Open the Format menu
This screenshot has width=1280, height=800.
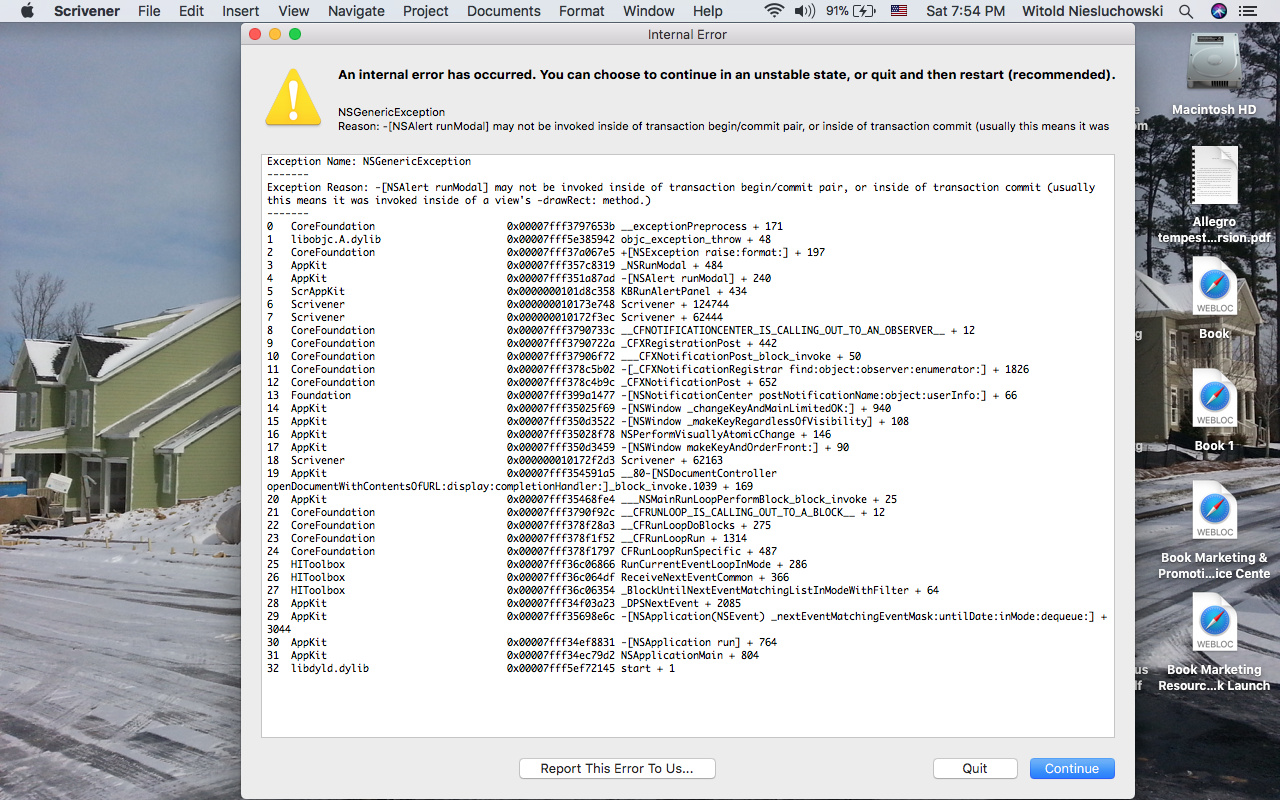coord(582,11)
